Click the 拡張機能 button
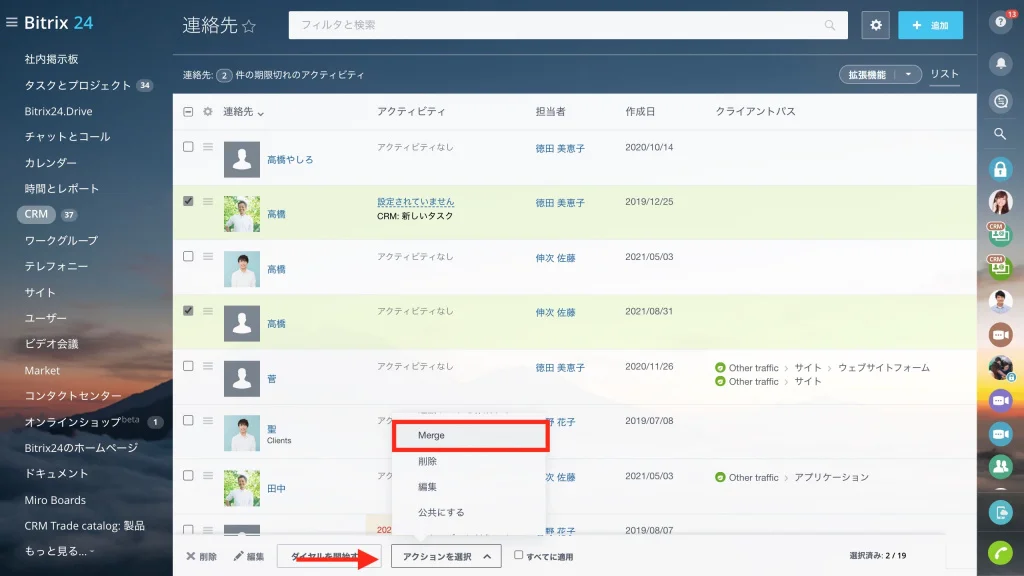 click(867, 74)
